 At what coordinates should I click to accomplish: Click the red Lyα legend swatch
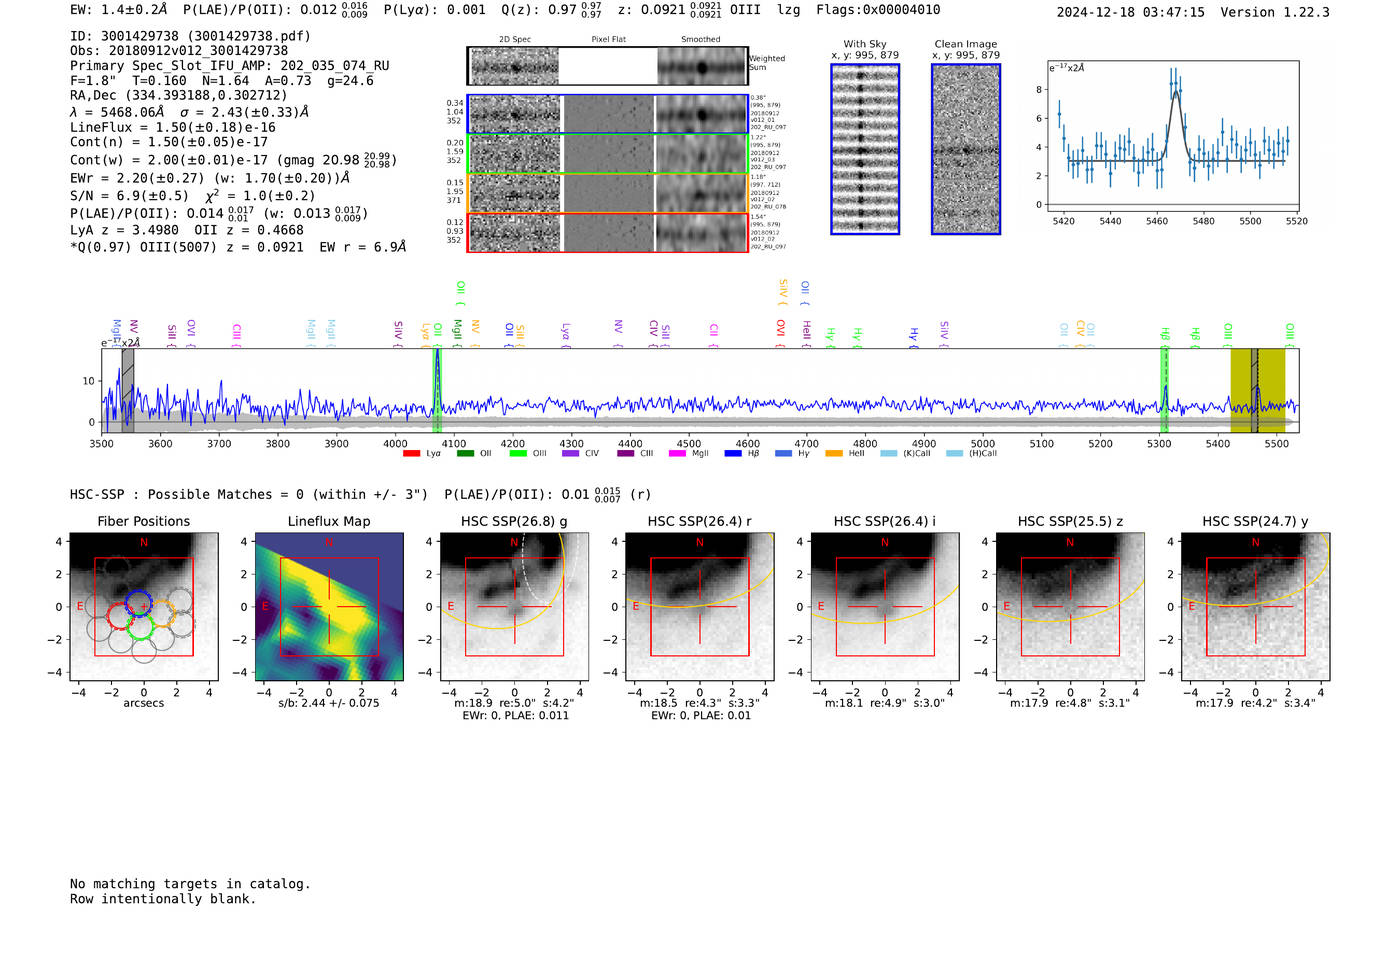tap(411, 454)
